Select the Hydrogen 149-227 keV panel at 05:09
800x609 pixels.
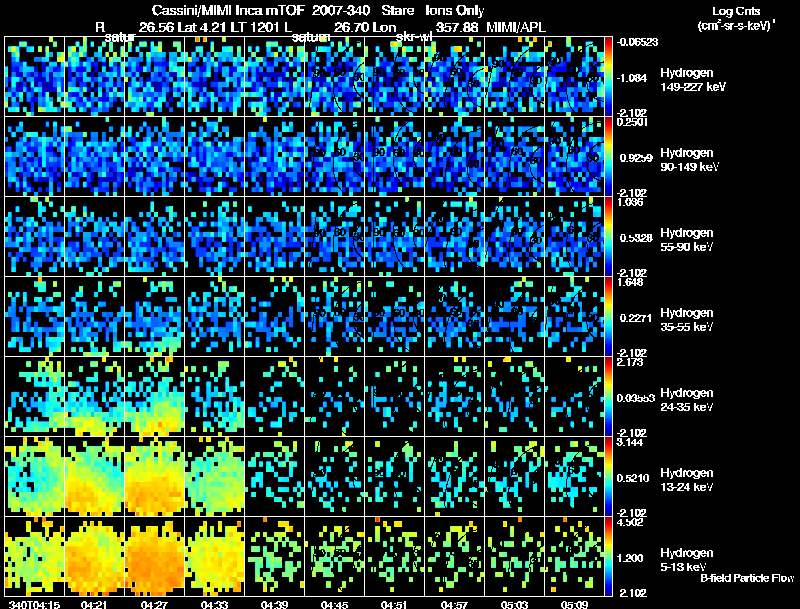[574, 77]
